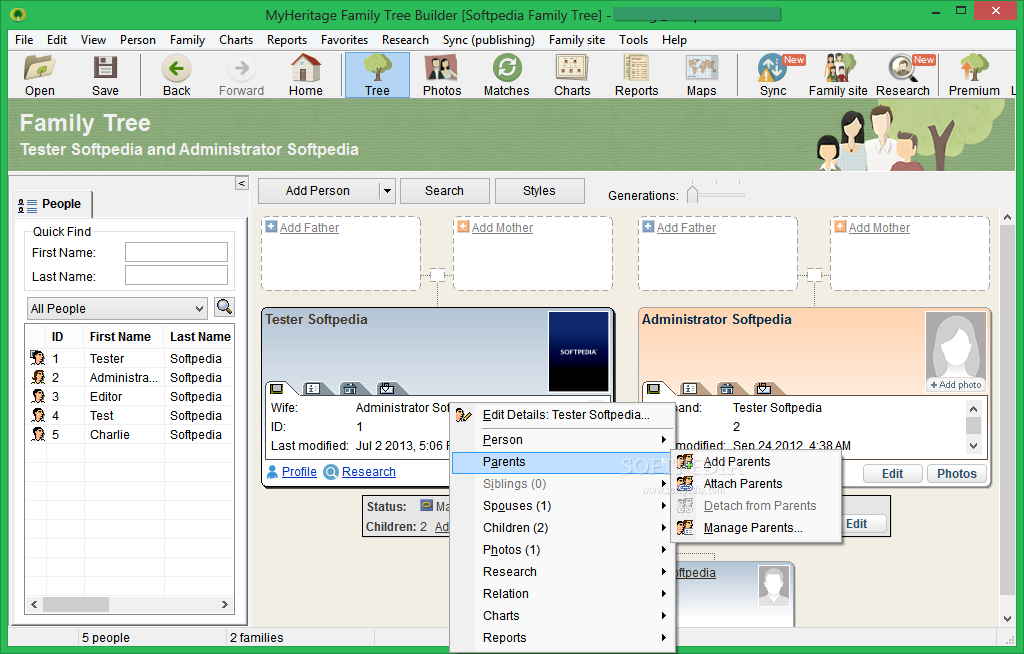1024x654 pixels.
Task: Click the Last Name column header
Action: coord(200,336)
